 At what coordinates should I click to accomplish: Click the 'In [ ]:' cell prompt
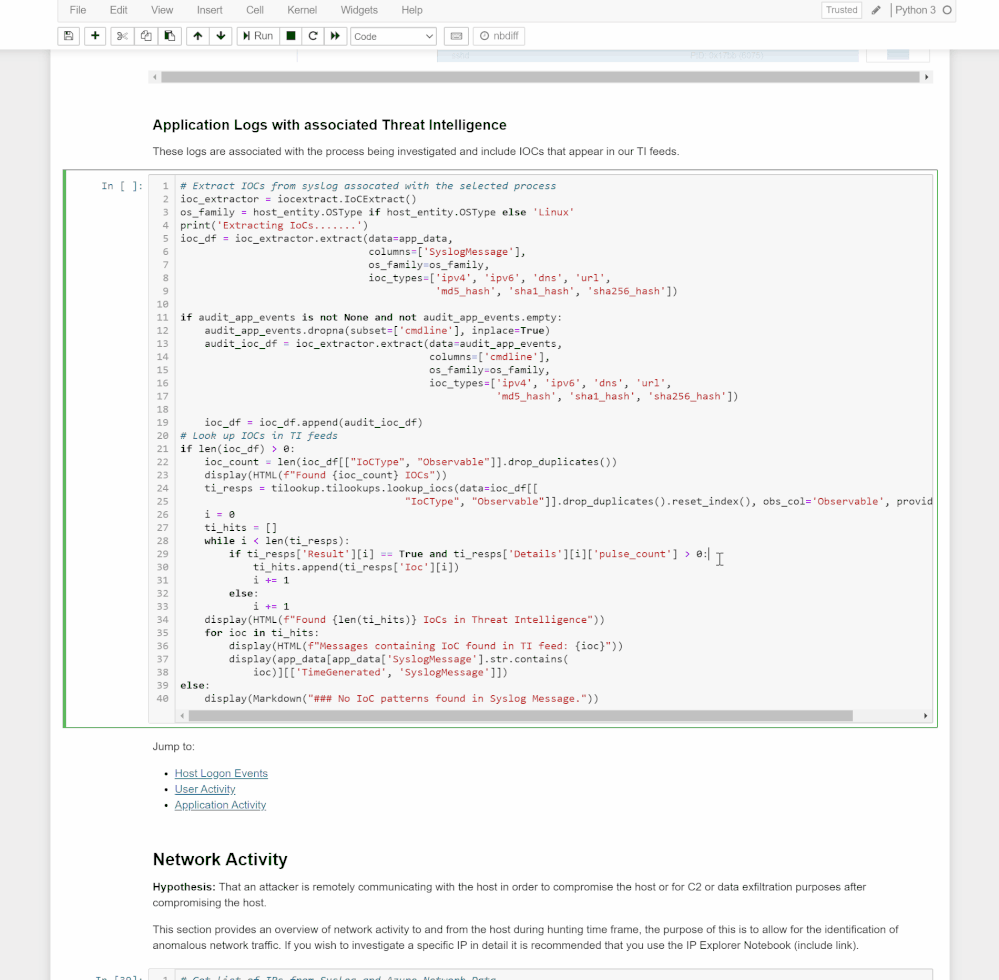(x=122, y=186)
